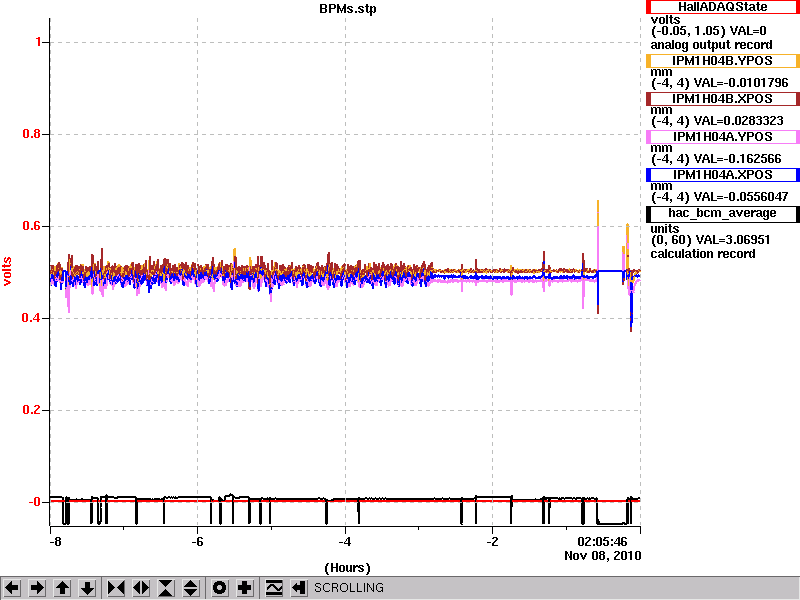
Task: Select the hac_bcm_average legend entry
Action: click(x=722, y=213)
